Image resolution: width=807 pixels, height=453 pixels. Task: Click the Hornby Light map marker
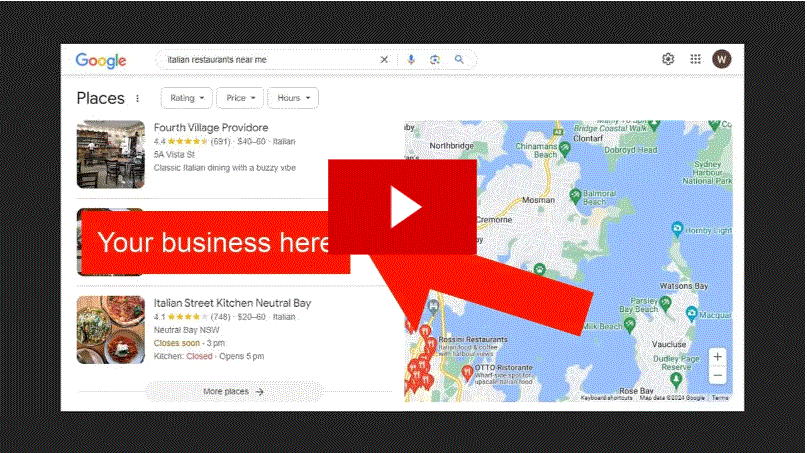coord(677,229)
